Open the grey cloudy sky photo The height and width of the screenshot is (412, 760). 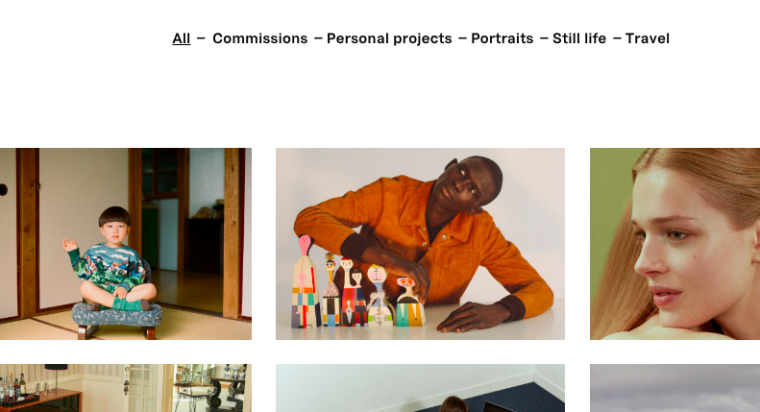point(675,388)
